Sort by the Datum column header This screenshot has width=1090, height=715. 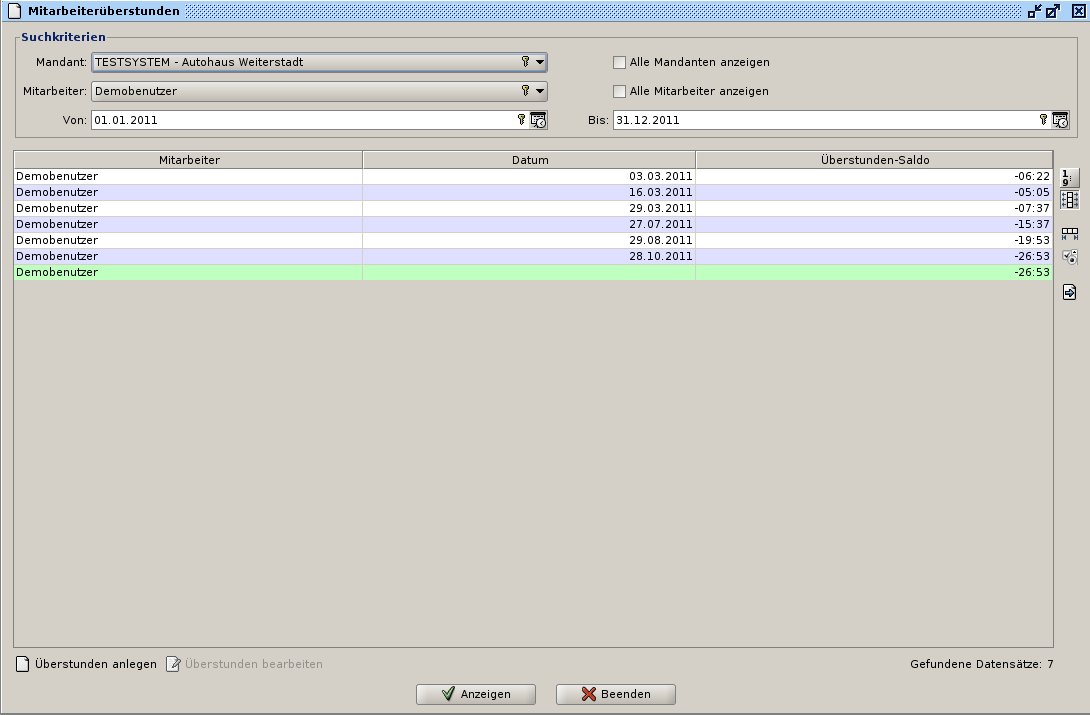(529, 160)
